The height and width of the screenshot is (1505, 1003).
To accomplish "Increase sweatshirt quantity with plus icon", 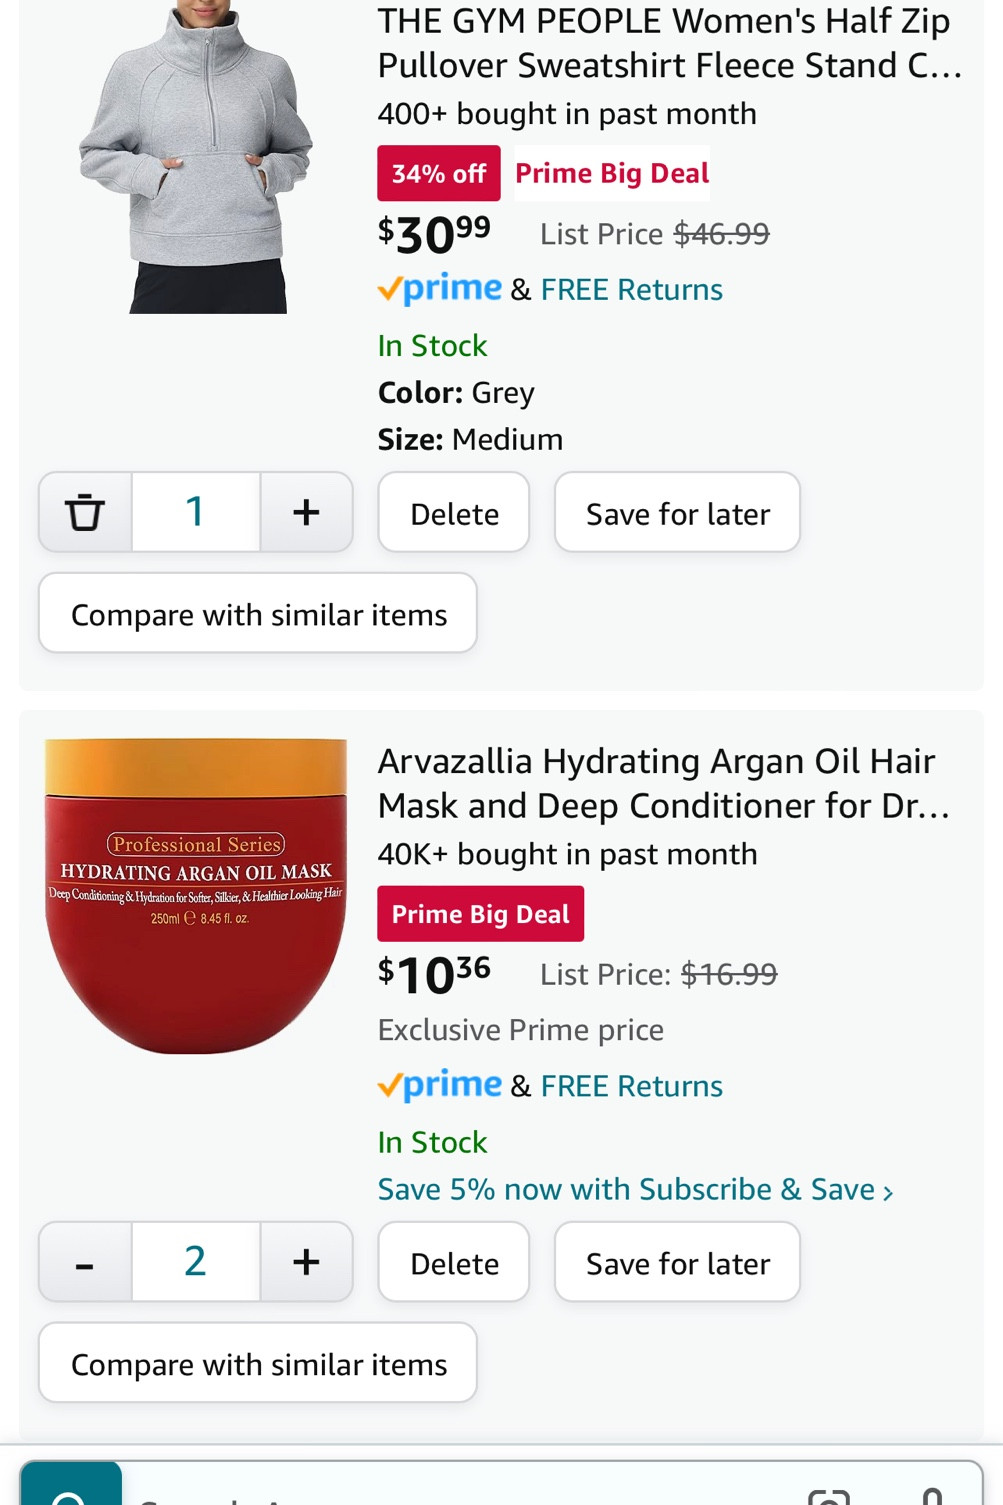I will pyautogui.click(x=306, y=512).
